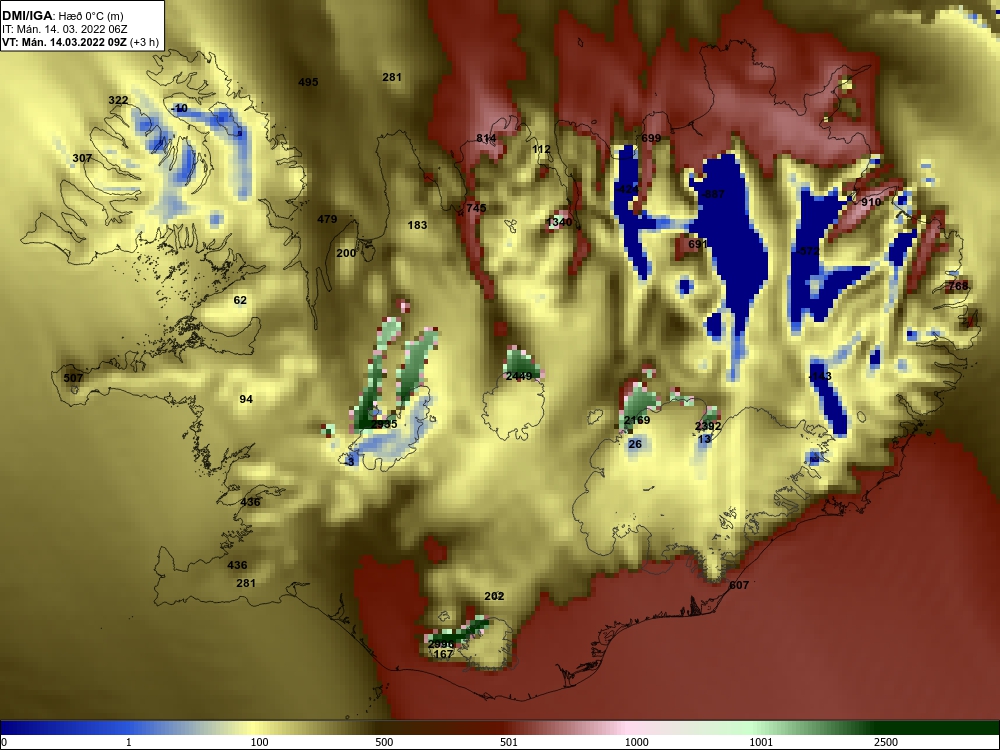Click the map value -143
Screen dimensions: 1000x750
pos(820,376)
